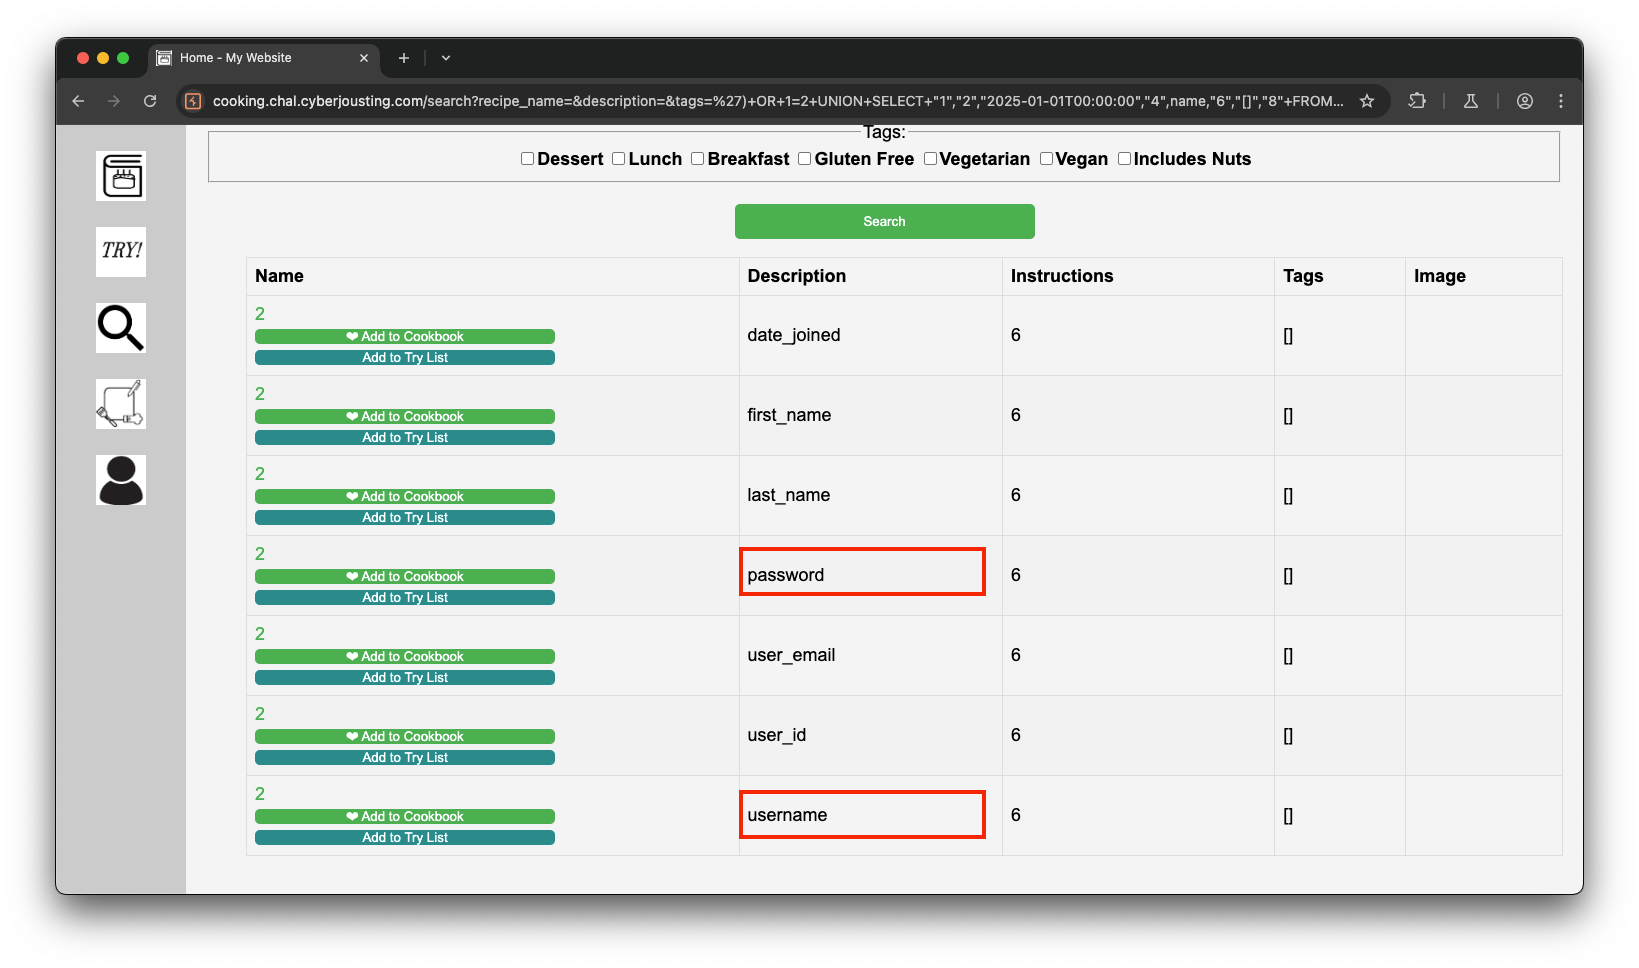The height and width of the screenshot is (968, 1639).
Task: Open recipe link 2 in date_joined row
Action: (x=260, y=314)
